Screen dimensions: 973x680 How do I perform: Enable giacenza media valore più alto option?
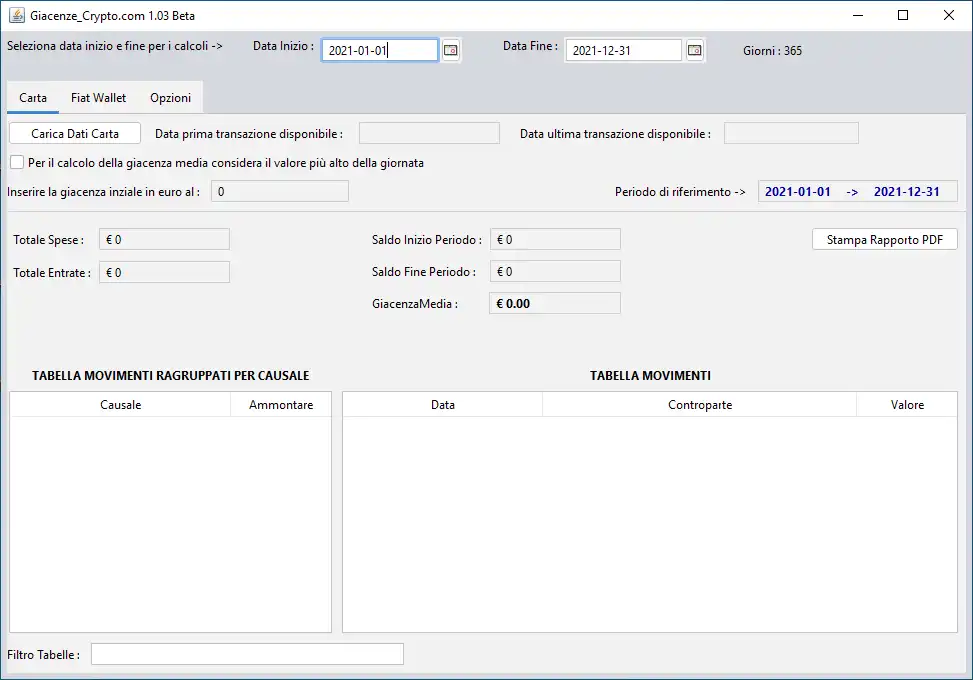pos(15,162)
